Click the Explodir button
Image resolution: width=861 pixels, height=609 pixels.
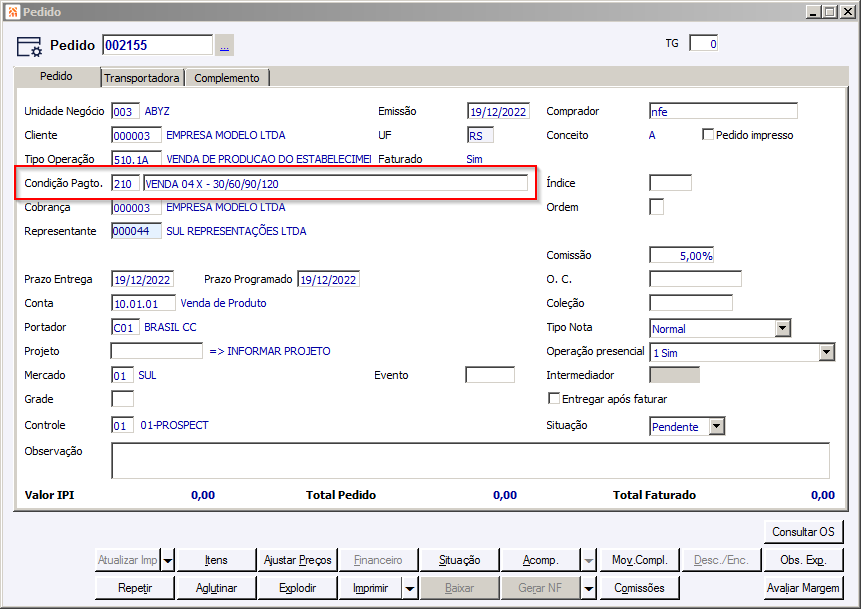(x=298, y=588)
